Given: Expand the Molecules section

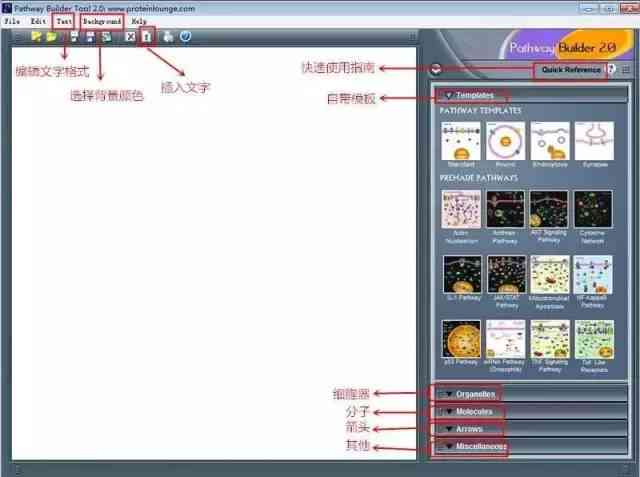Looking at the screenshot, I should tap(529, 411).
